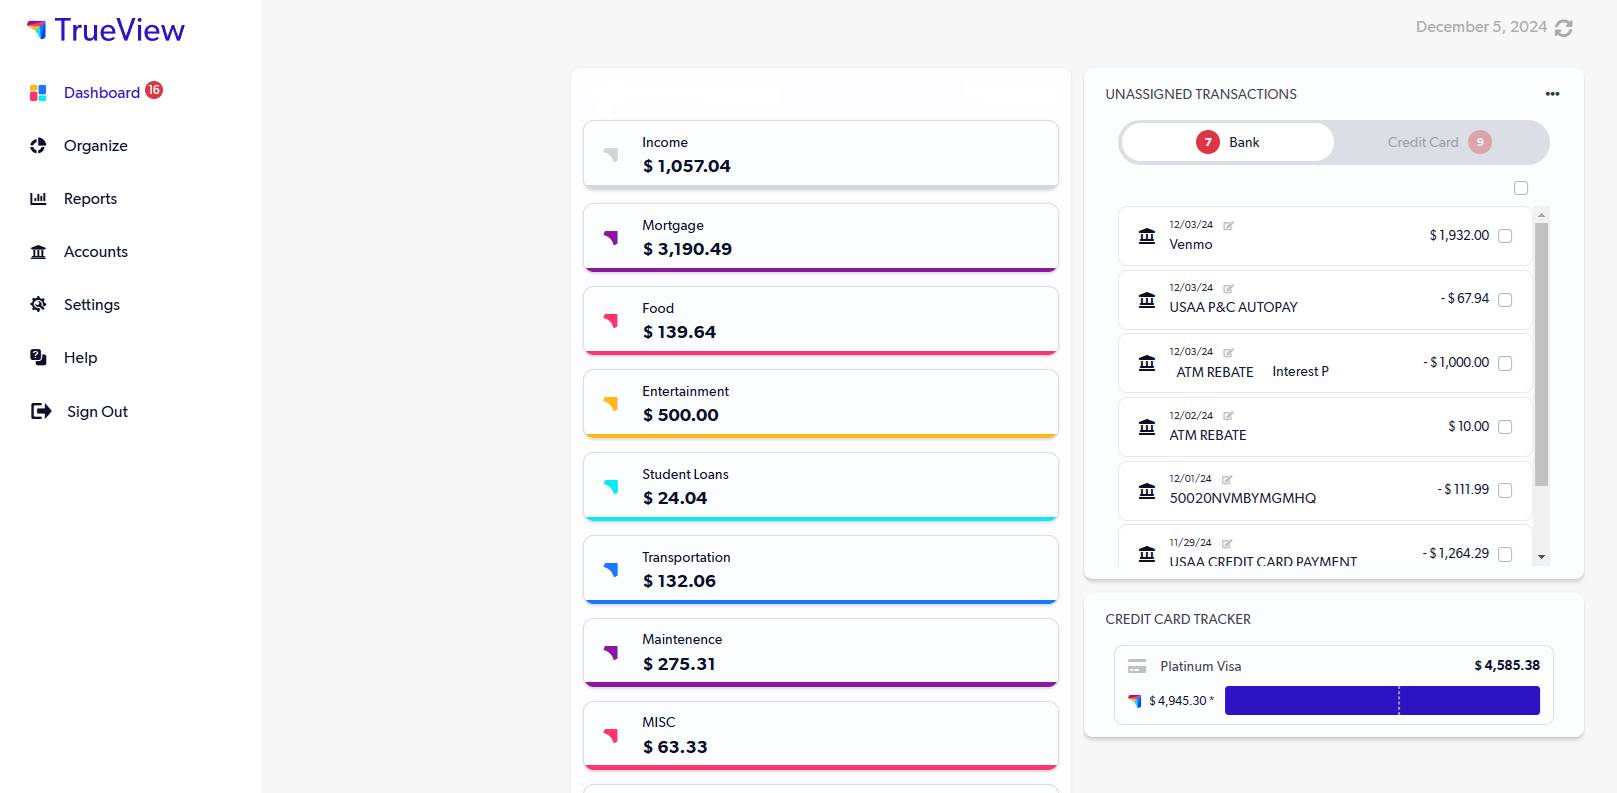
Task: Click the Credit Card Tracker heading
Action: (1178, 619)
